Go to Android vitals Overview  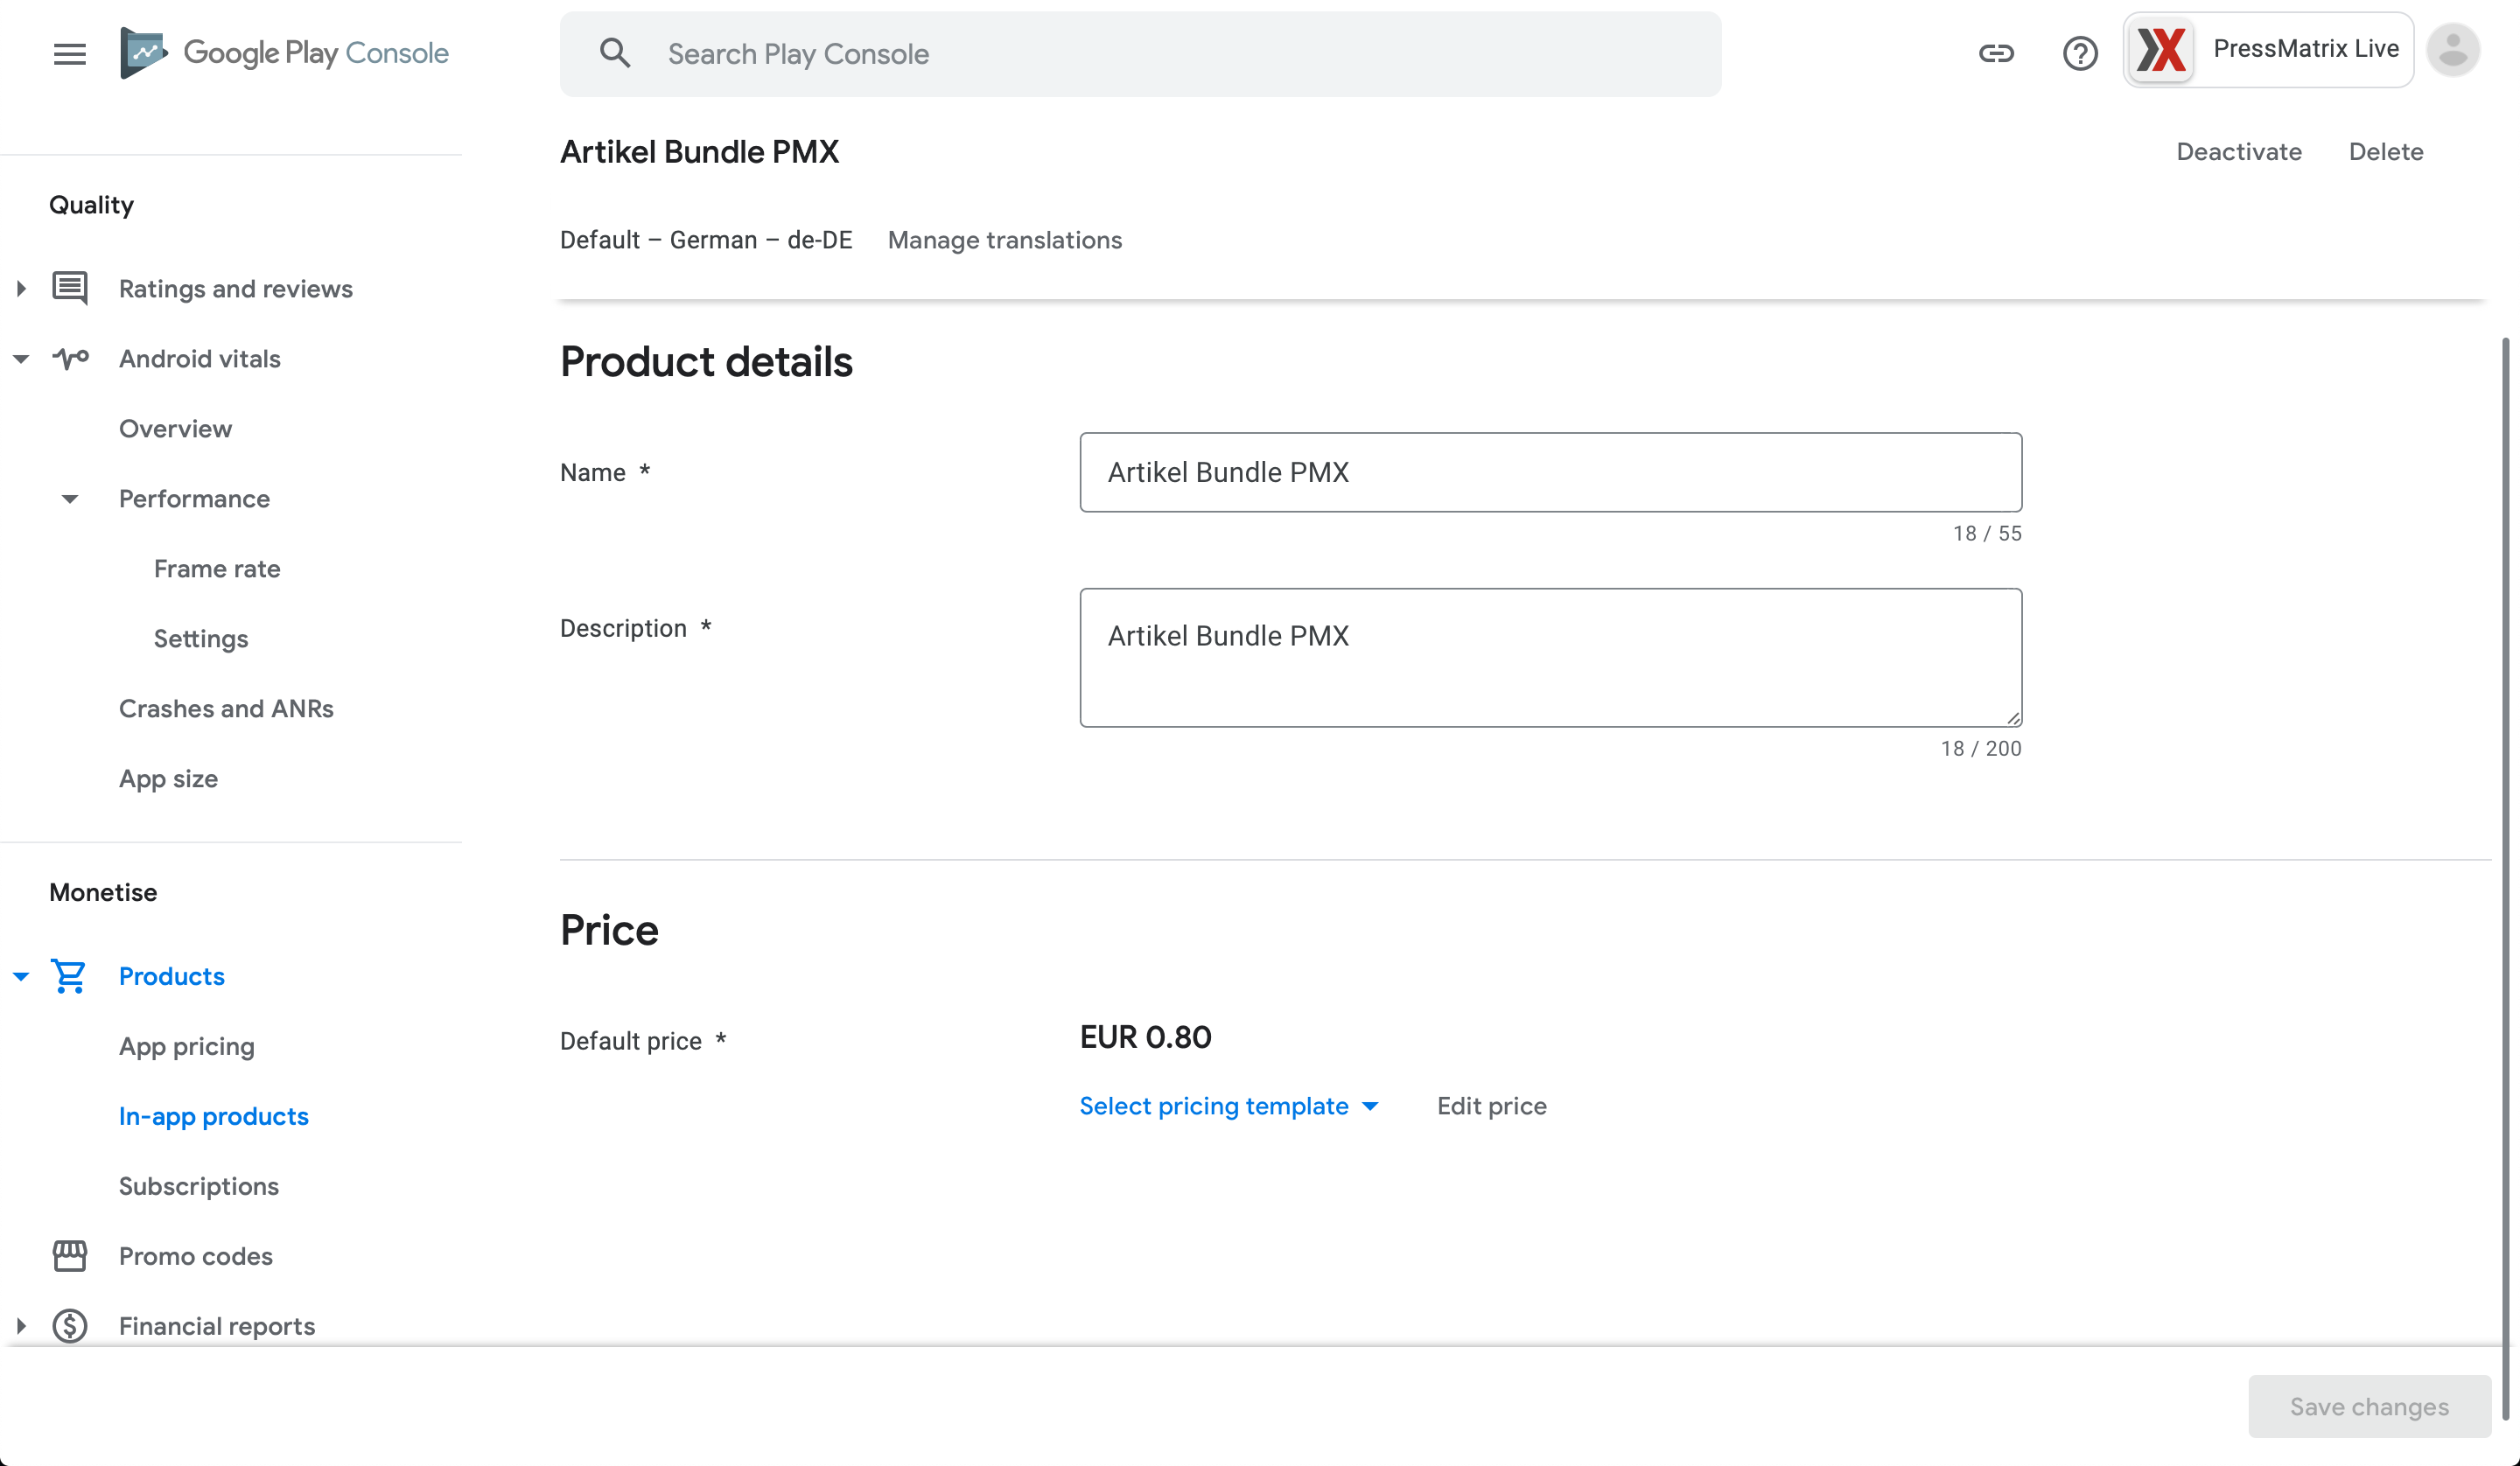tap(175, 429)
